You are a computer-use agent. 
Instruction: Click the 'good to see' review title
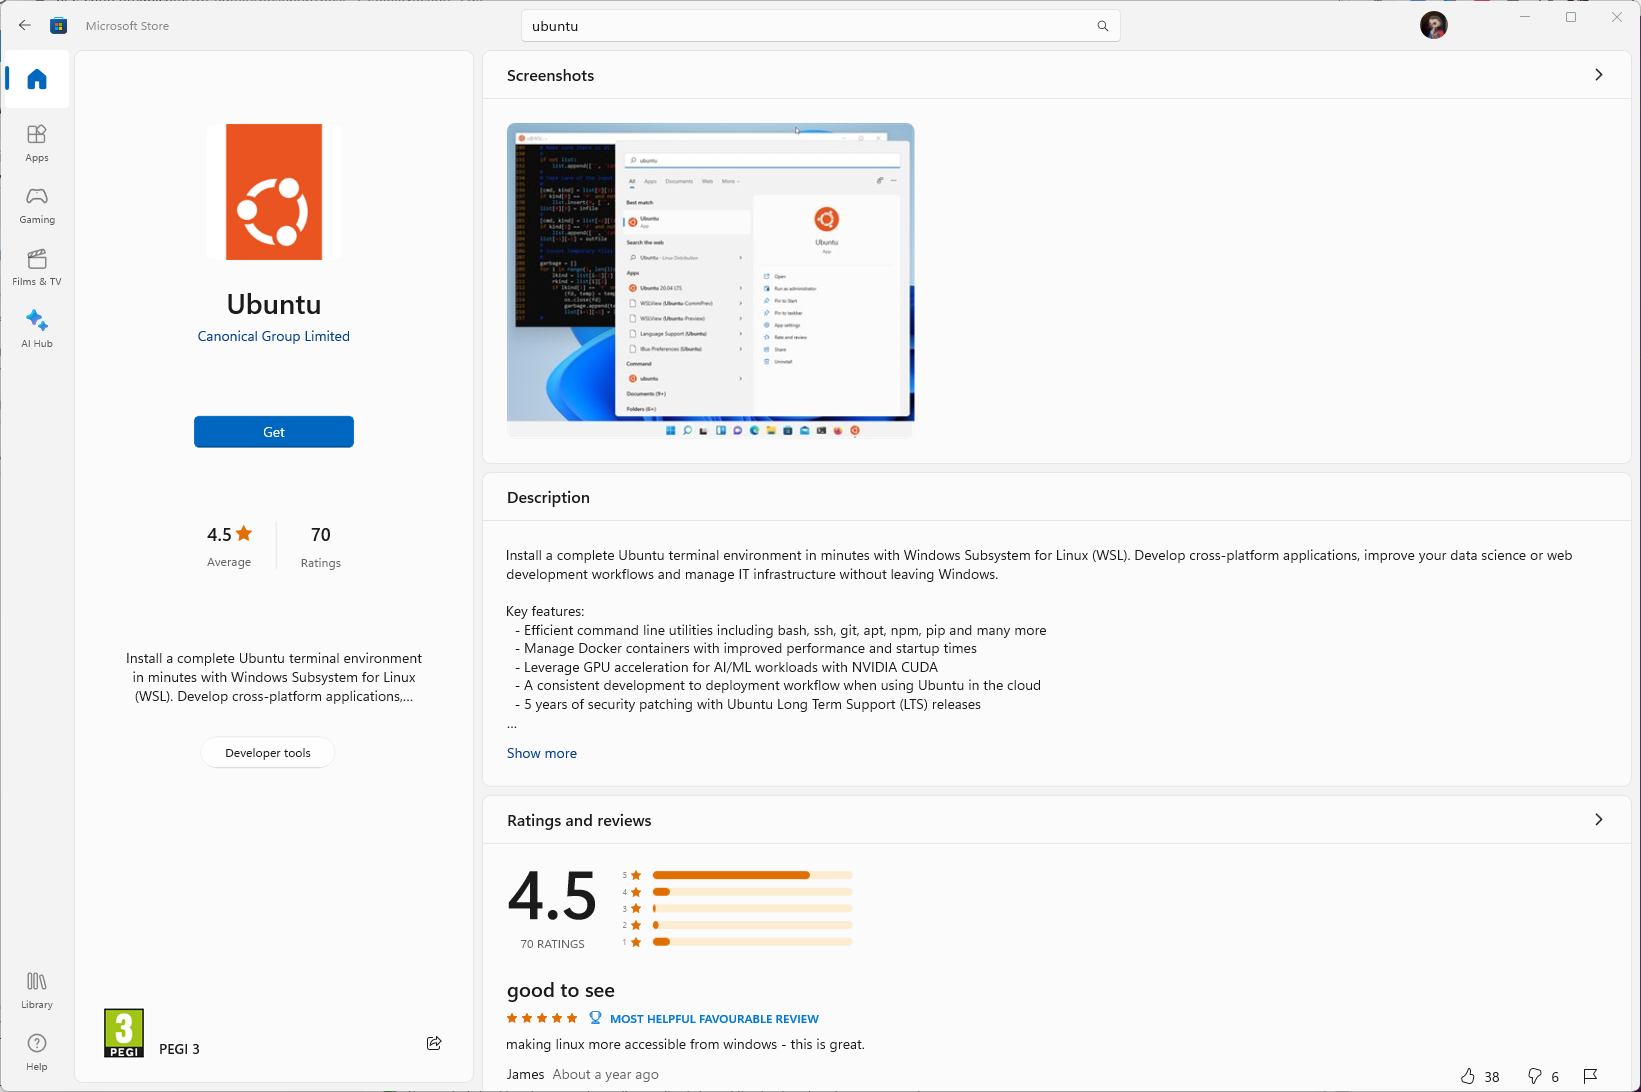(561, 990)
